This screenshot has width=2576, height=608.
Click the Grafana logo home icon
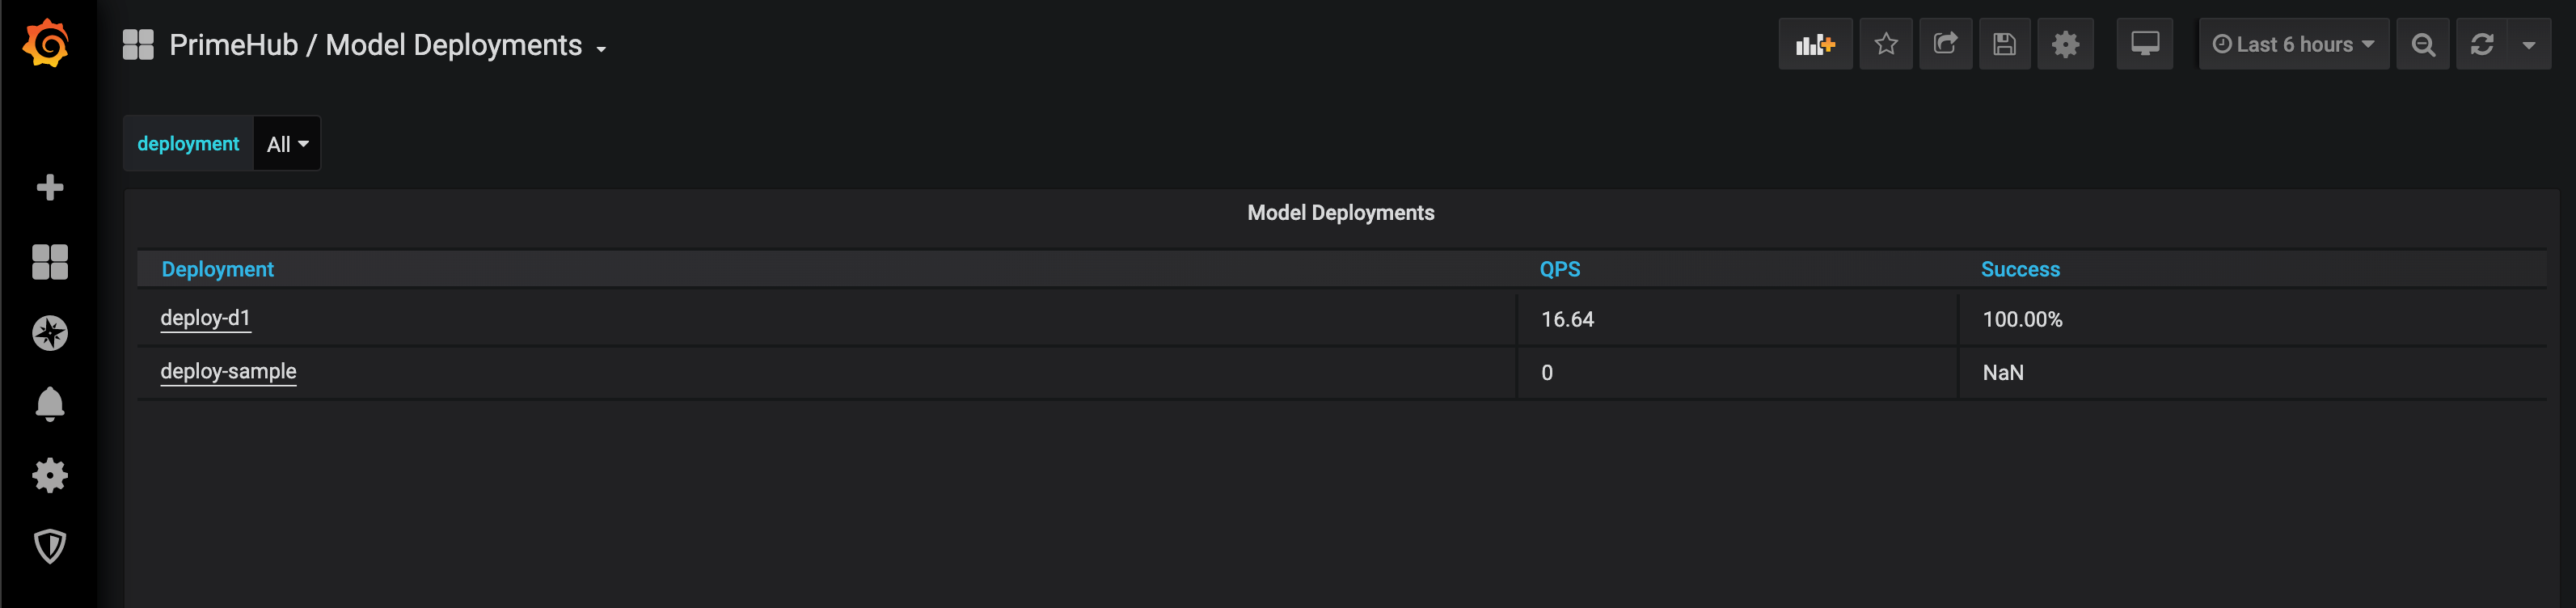coord(47,43)
